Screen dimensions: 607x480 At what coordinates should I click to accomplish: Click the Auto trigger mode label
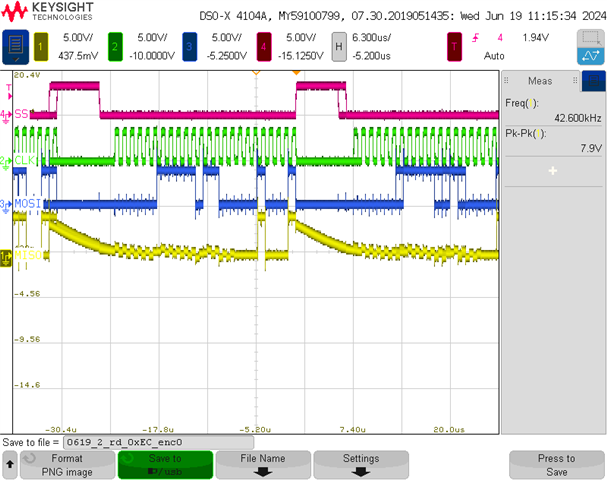(494, 56)
